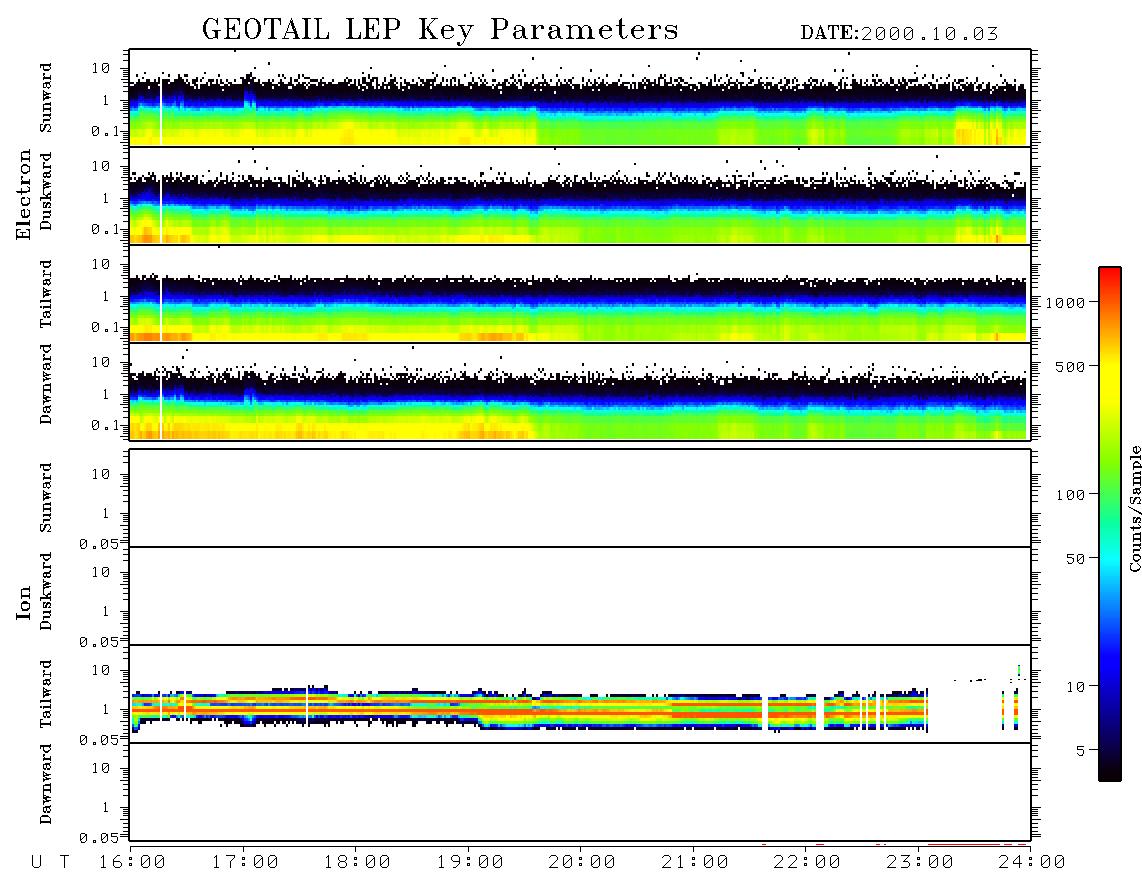Screen dimensions: 1142x880
Task: Select the Ion "Duskward" axis label
Action: [46, 591]
